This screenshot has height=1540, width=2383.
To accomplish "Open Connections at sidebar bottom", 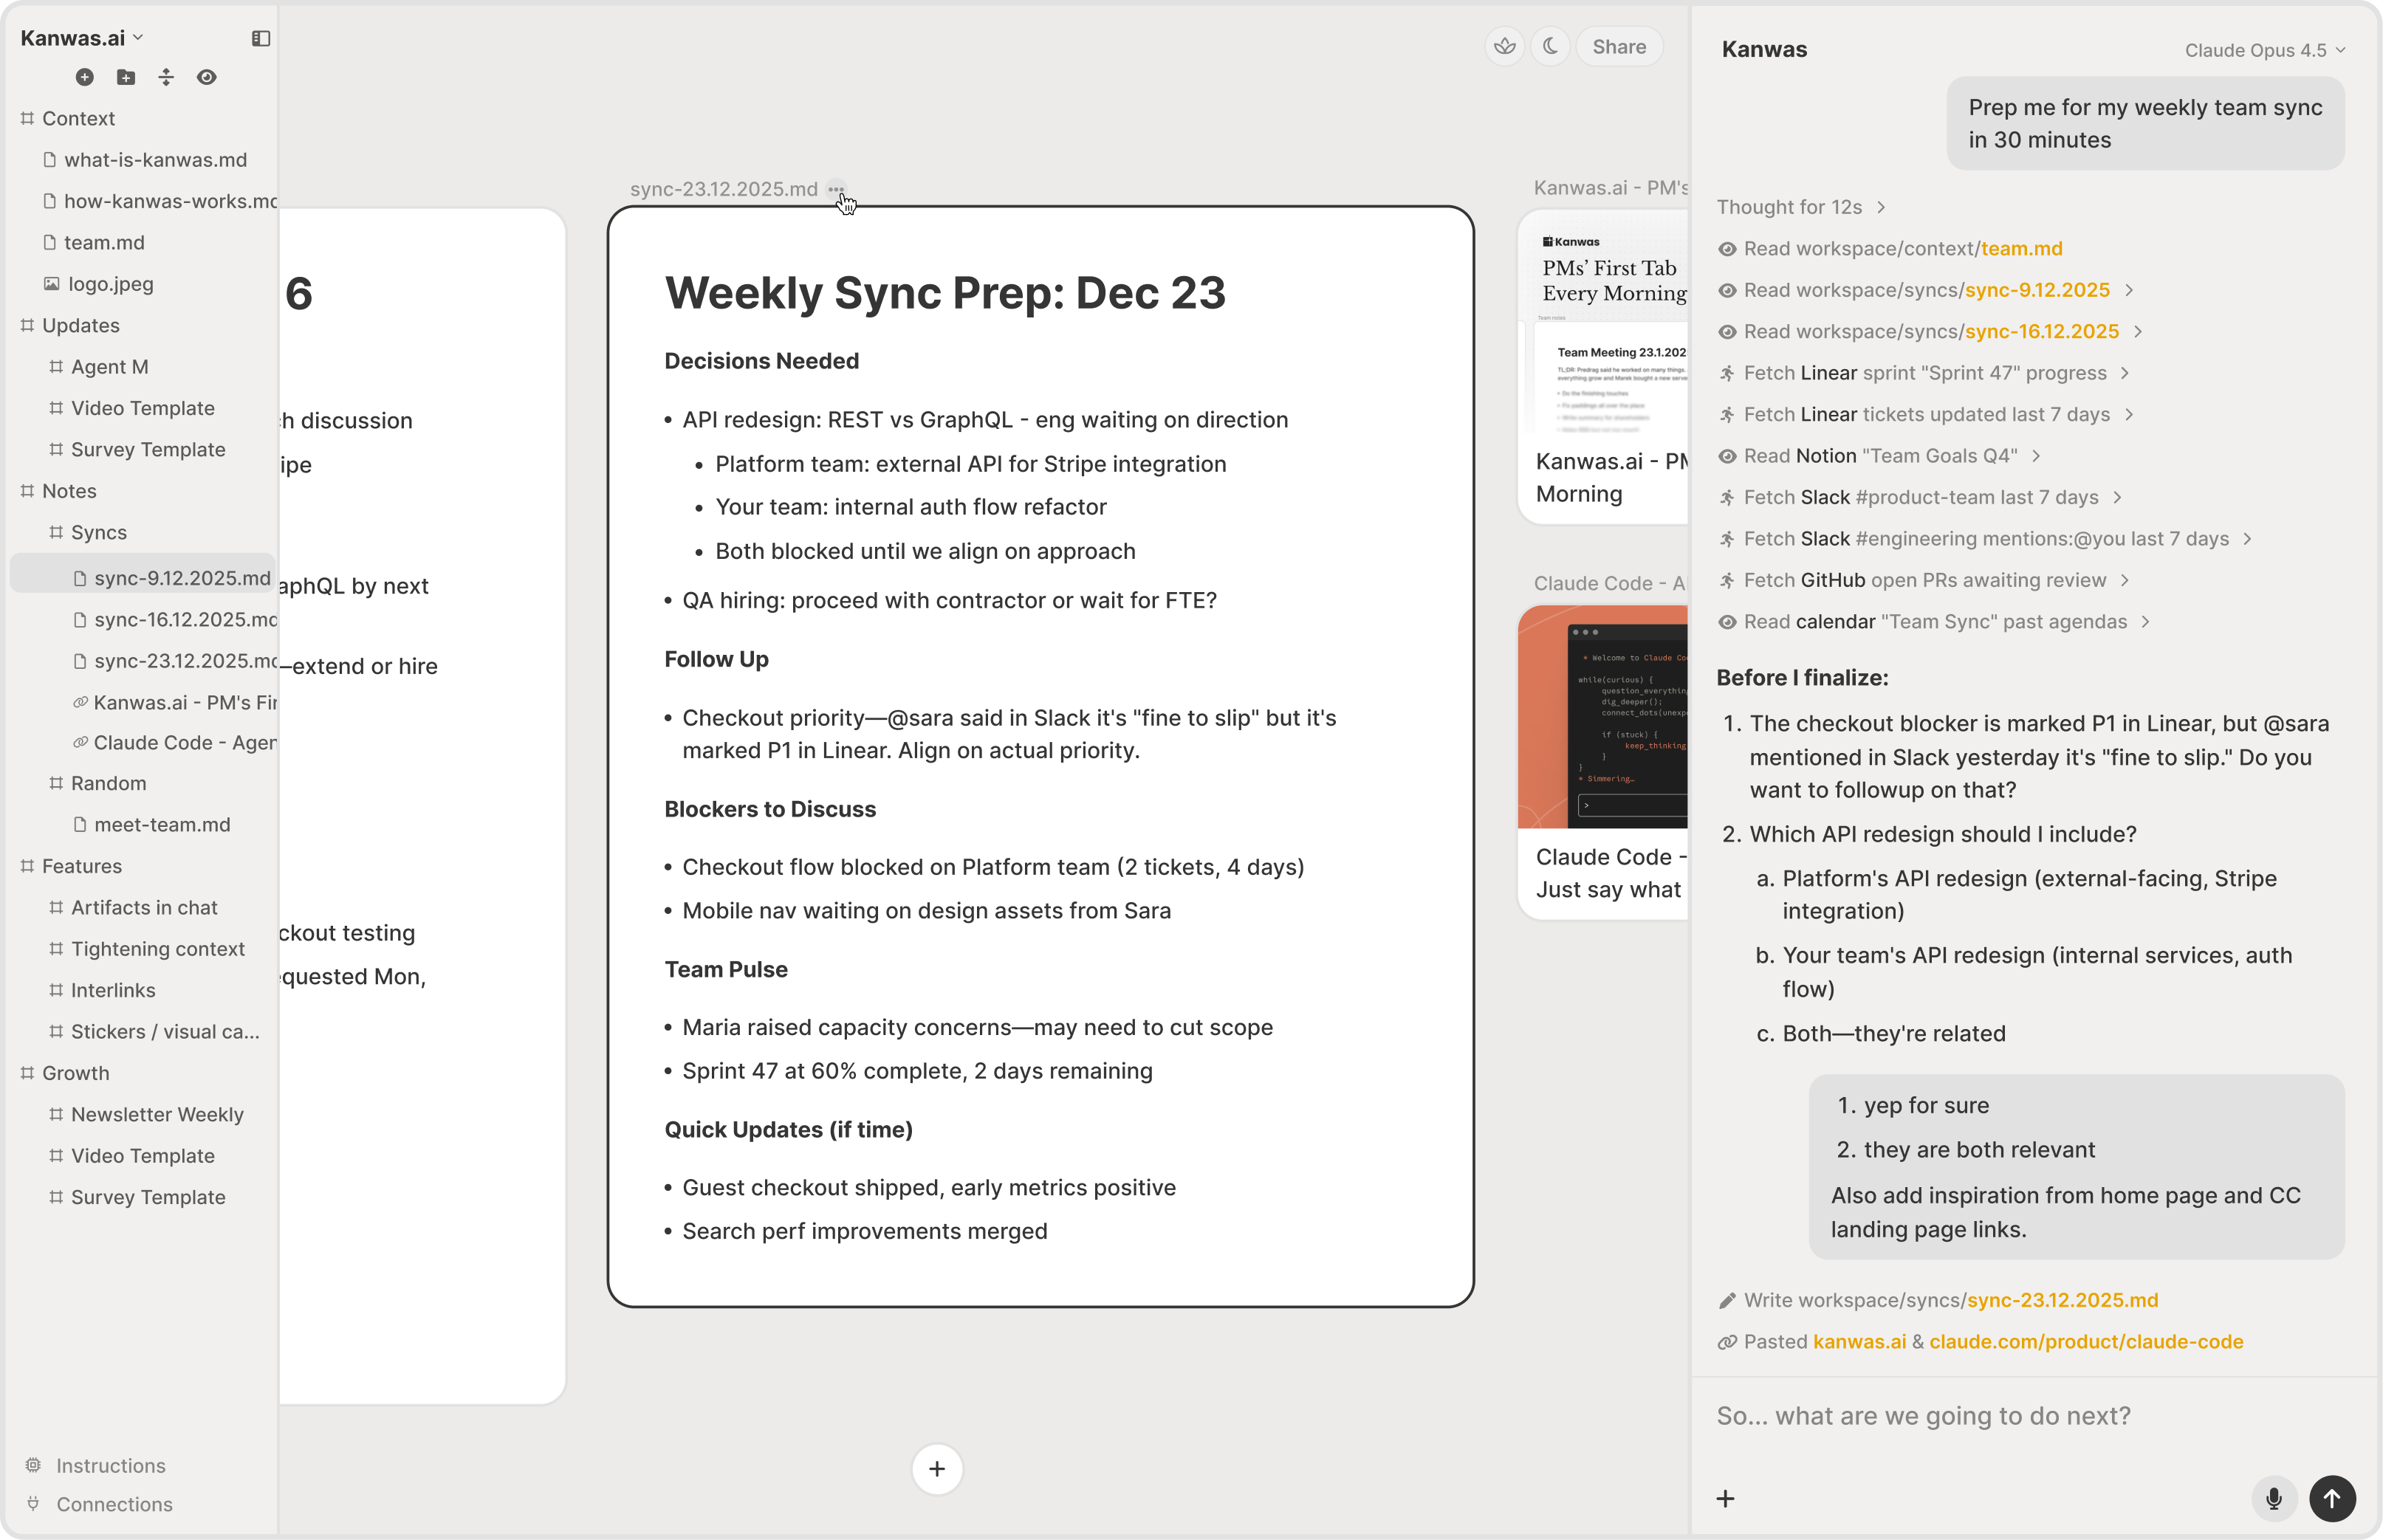I will point(114,1504).
